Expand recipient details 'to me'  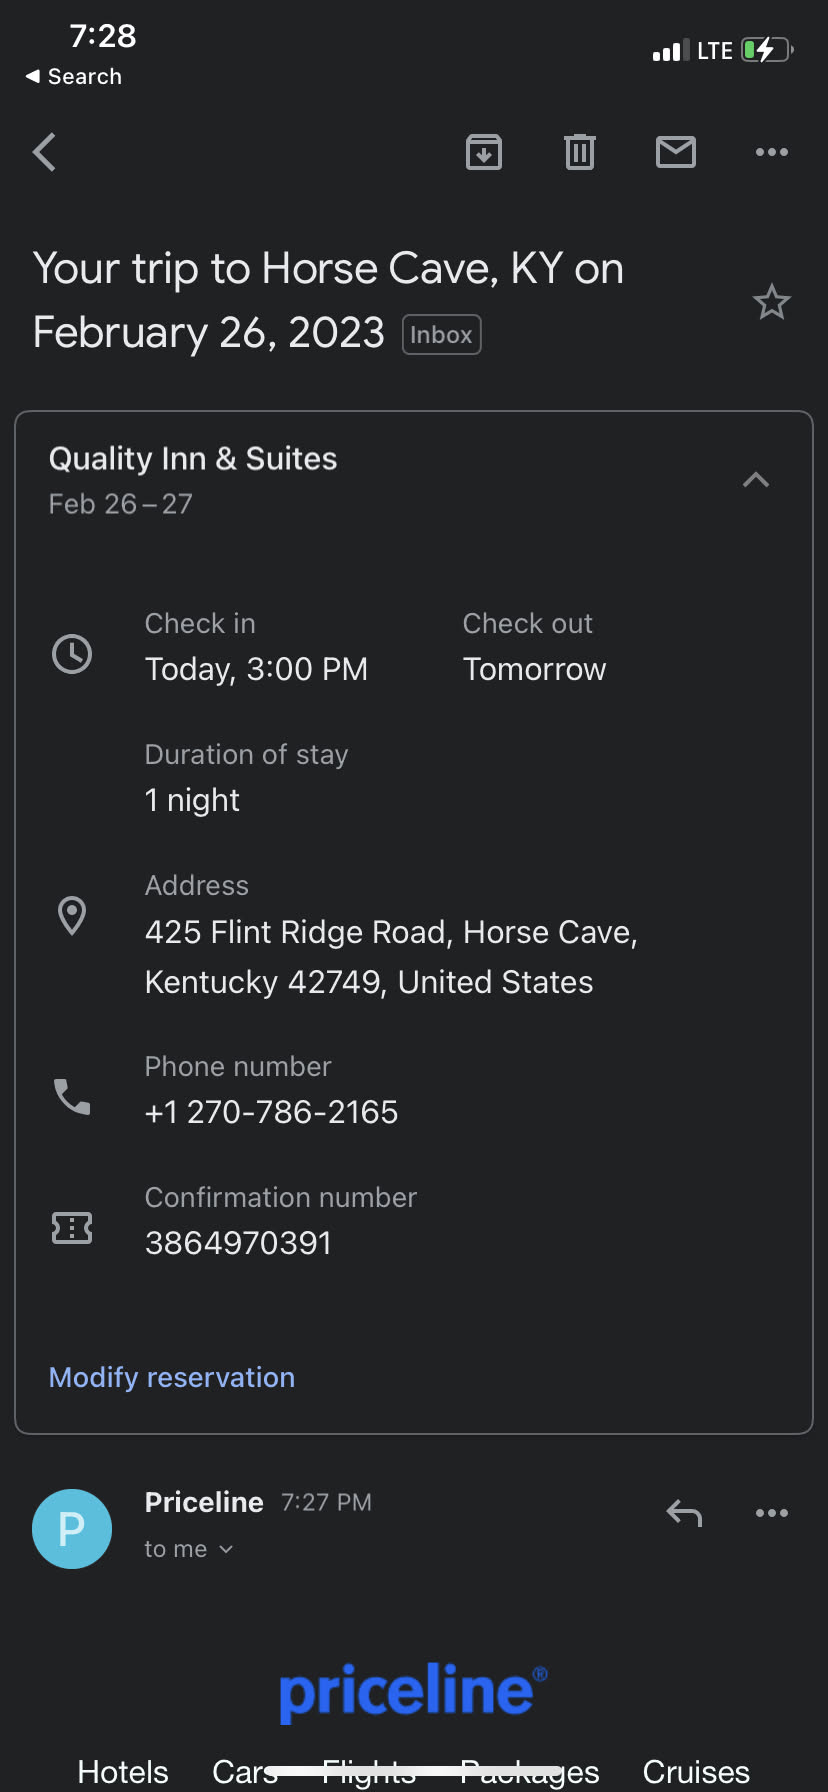(188, 1549)
